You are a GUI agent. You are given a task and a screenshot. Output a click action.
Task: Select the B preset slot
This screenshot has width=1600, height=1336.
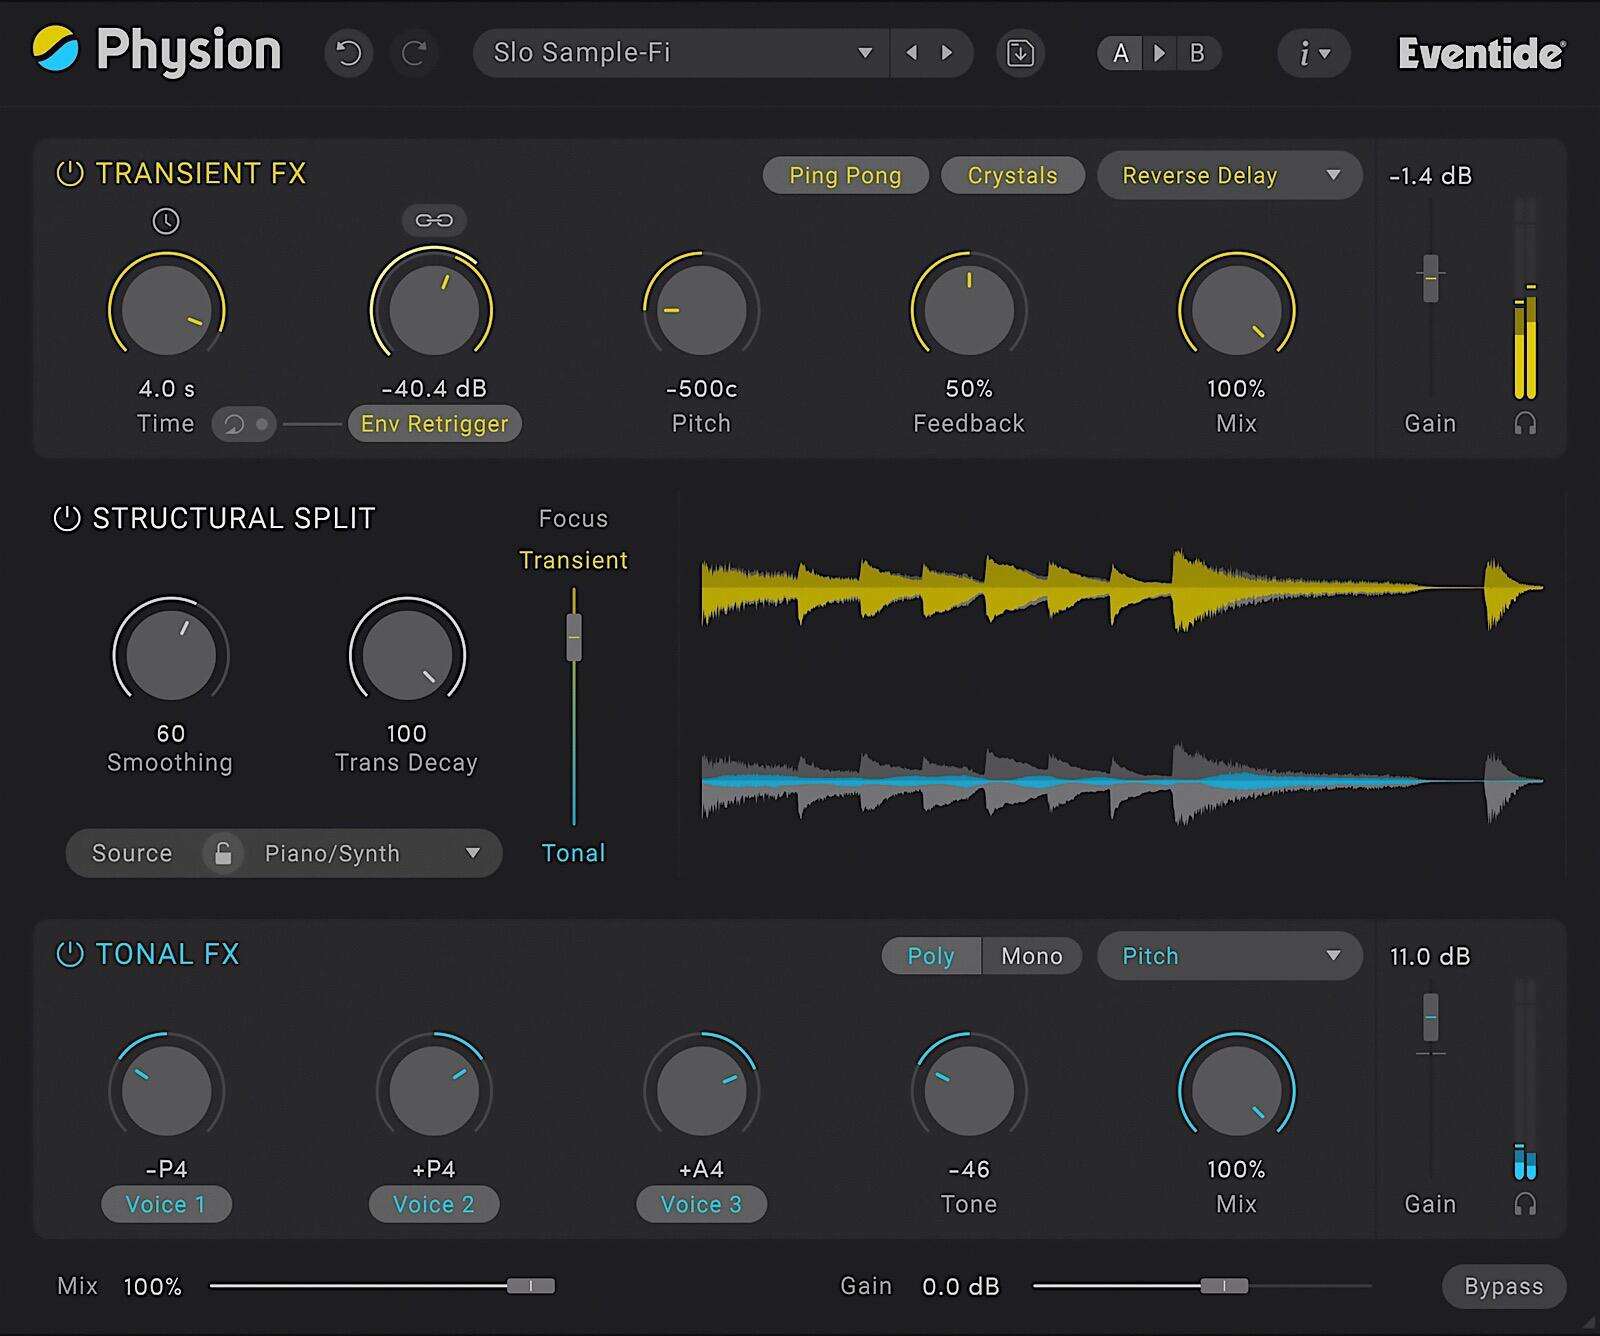pos(1197,53)
